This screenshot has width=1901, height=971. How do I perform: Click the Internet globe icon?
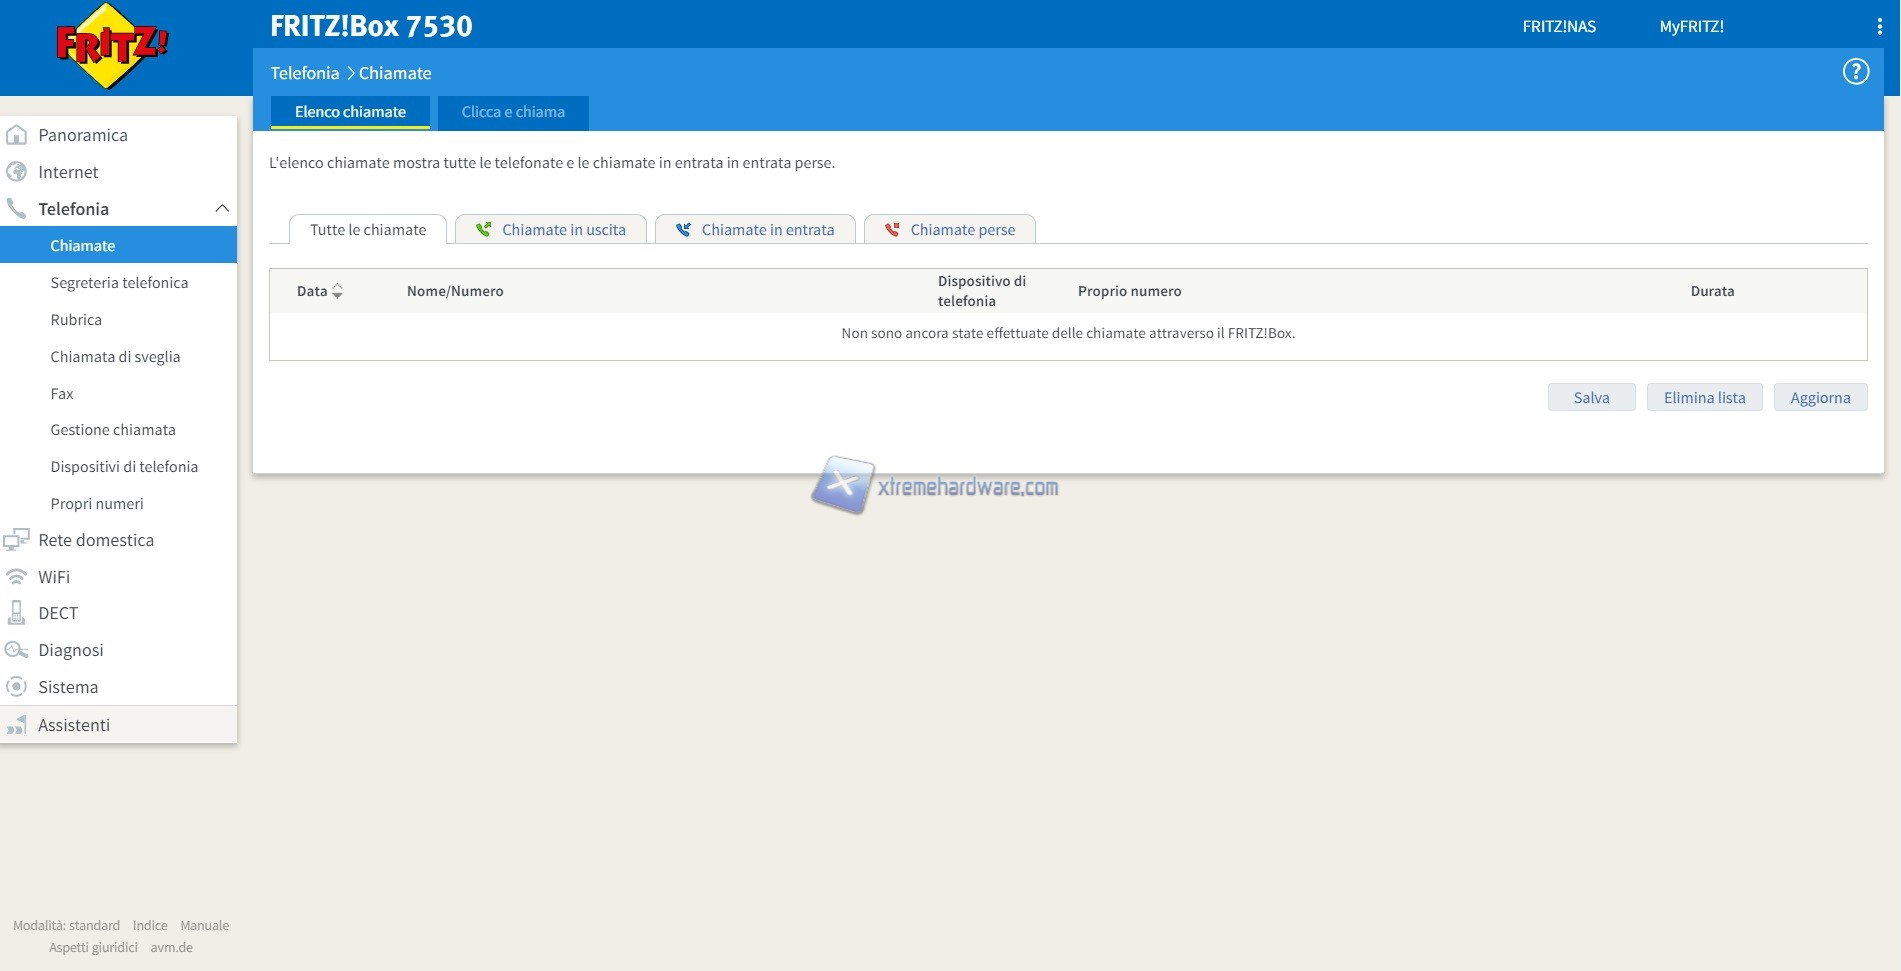coord(17,172)
